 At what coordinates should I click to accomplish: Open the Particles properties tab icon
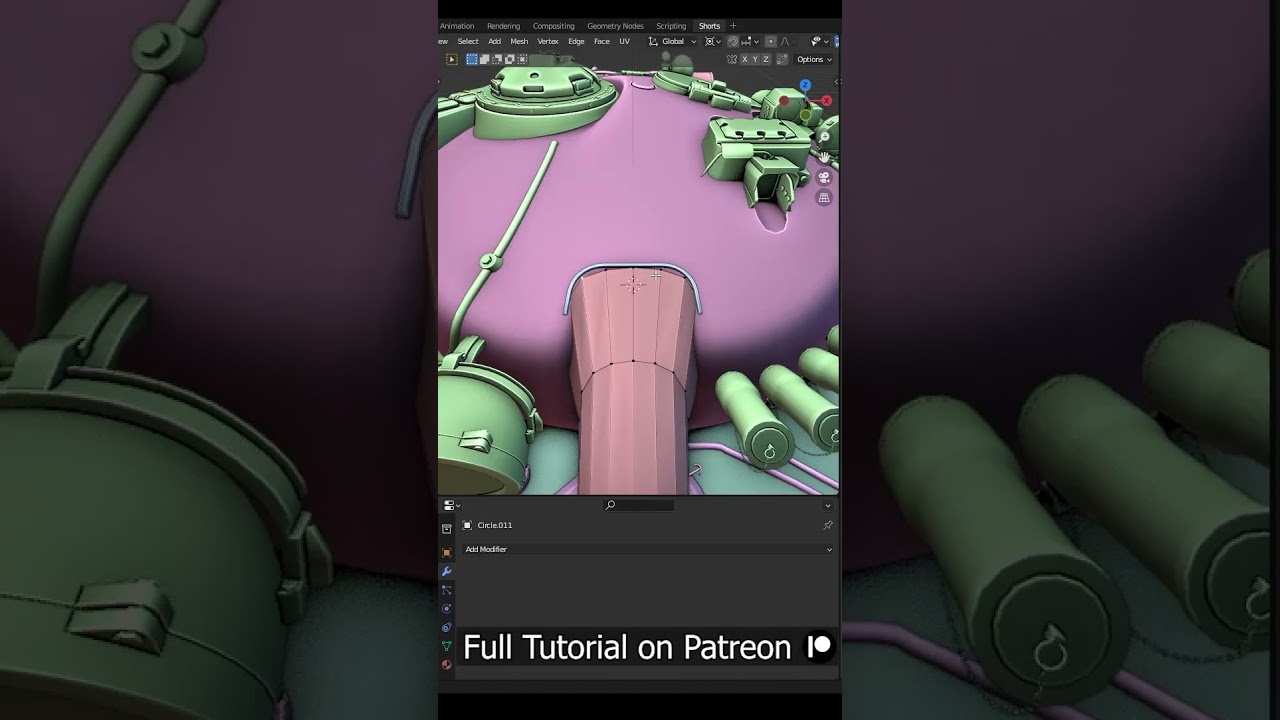[447, 590]
